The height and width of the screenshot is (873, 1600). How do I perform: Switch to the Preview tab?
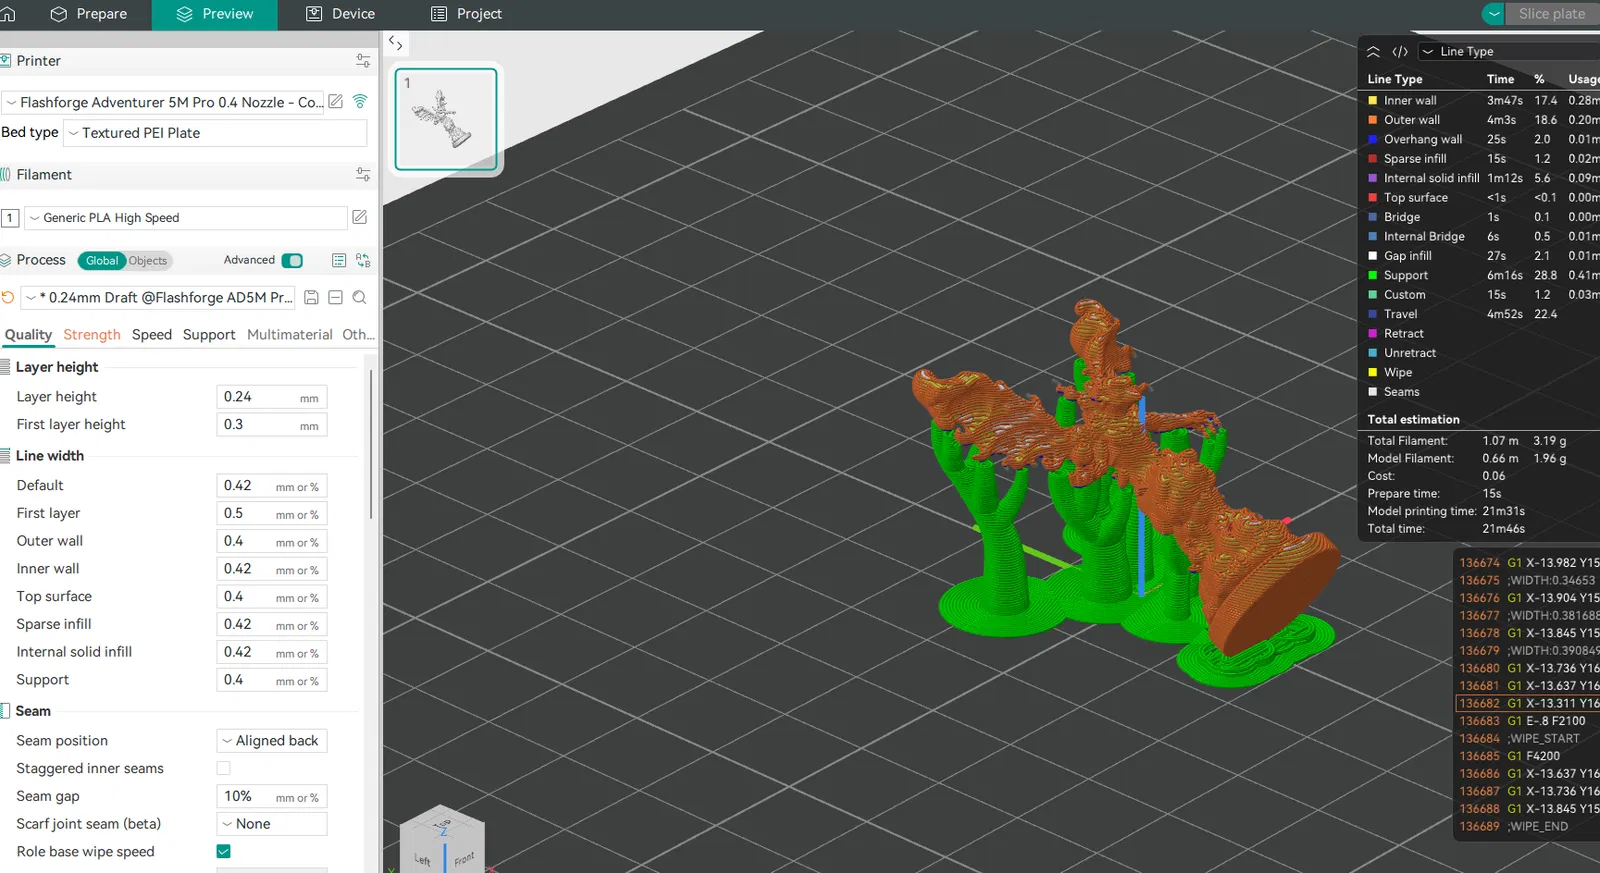[x=215, y=14]
